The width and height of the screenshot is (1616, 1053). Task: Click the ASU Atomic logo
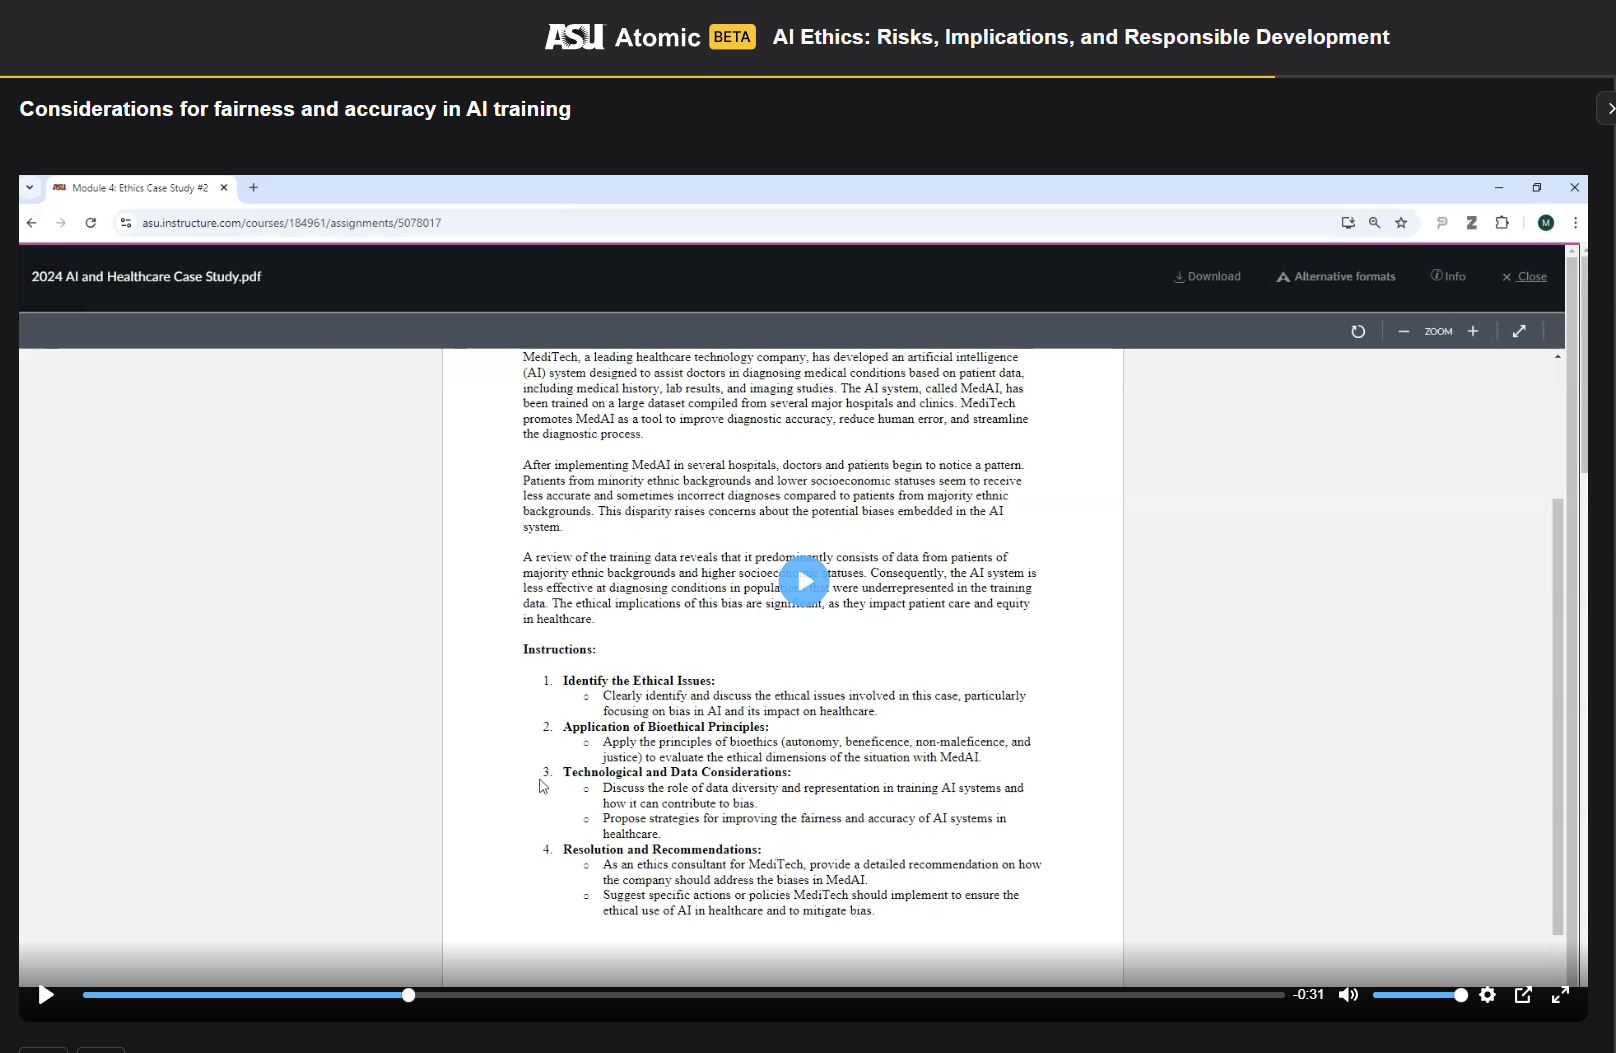(x=622, y=37)
